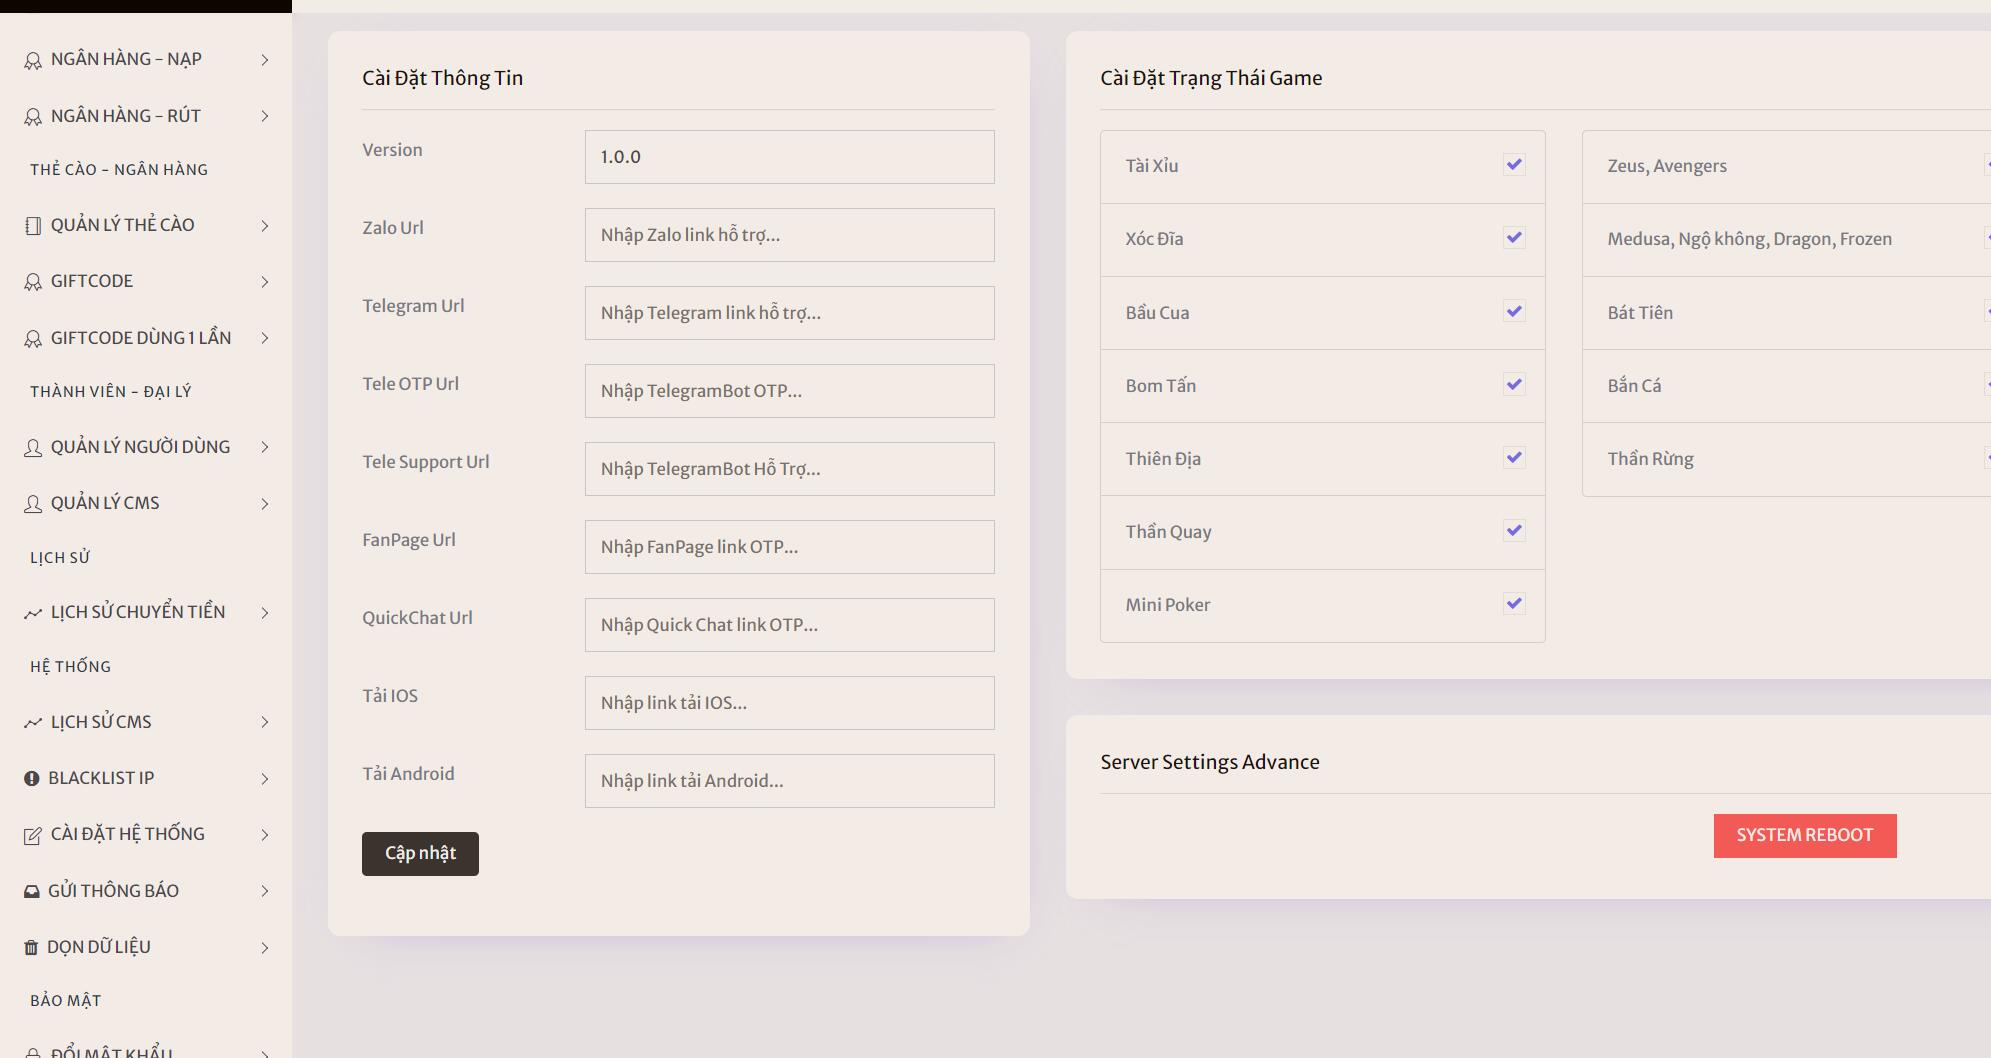
Task: Click the Bắn Cá game row text
Action: point(1634,386)
